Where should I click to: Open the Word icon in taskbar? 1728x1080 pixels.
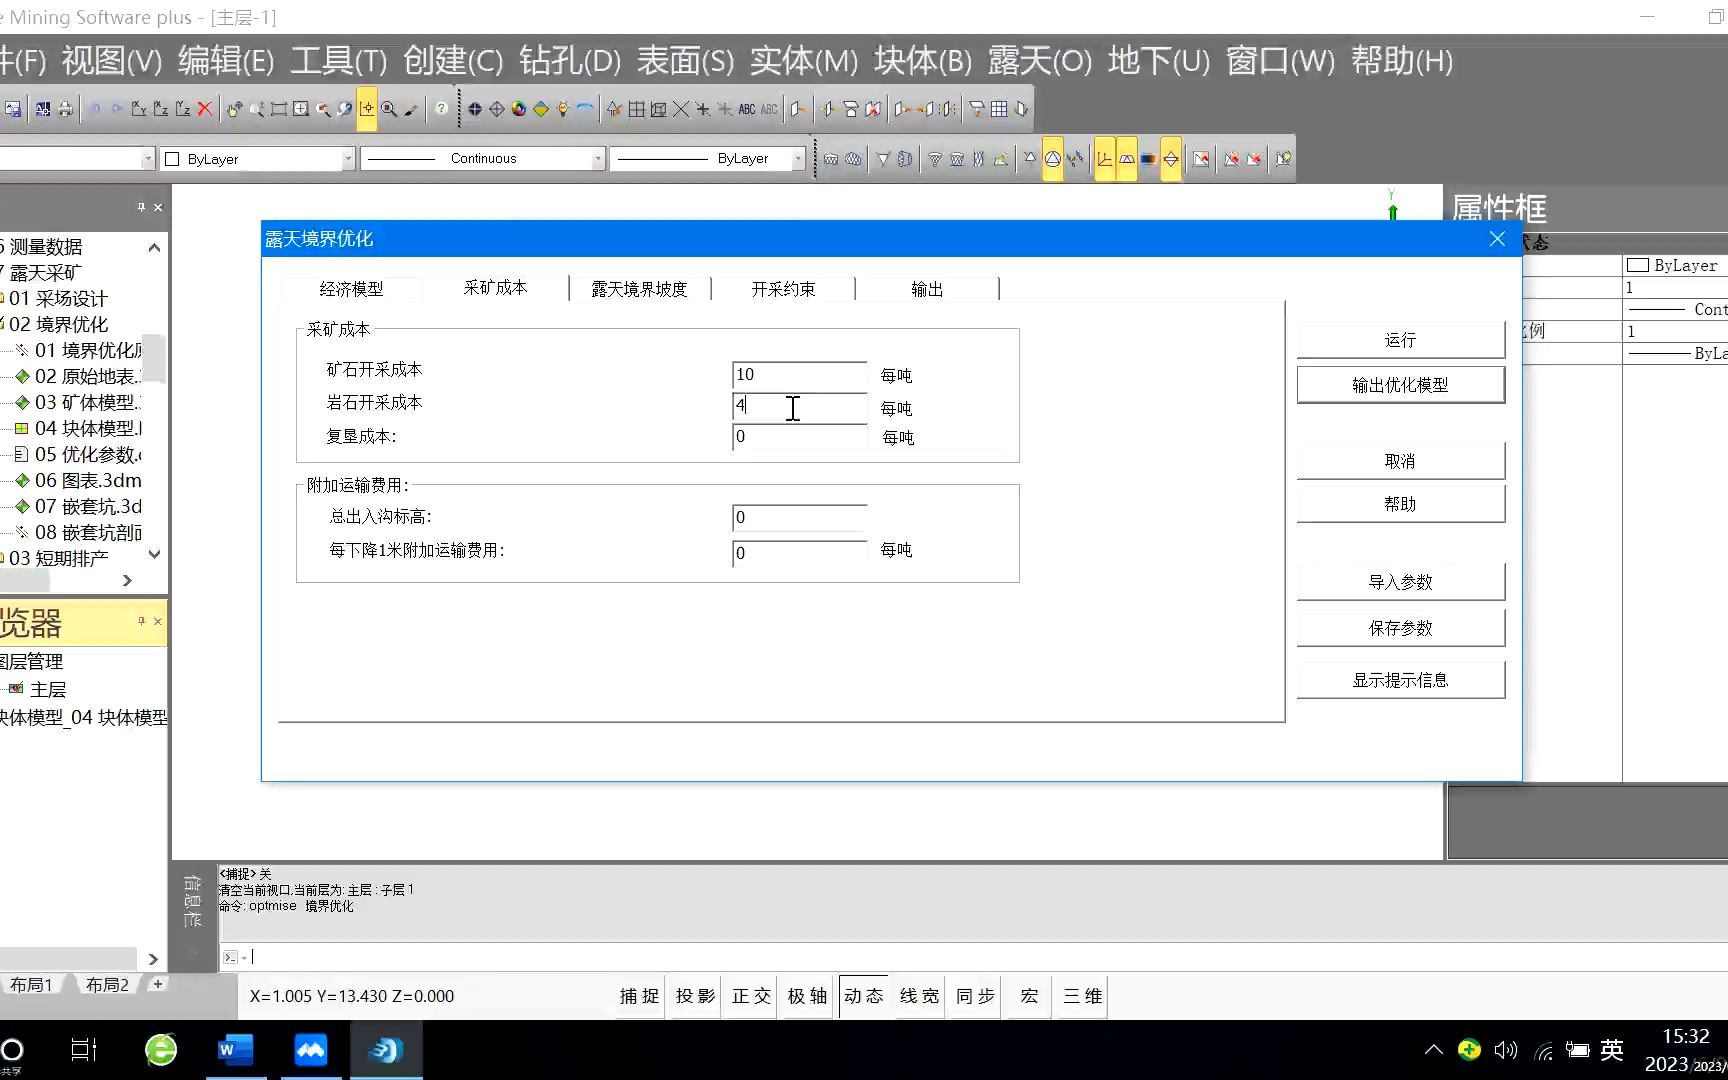[x=236, y=1050]
